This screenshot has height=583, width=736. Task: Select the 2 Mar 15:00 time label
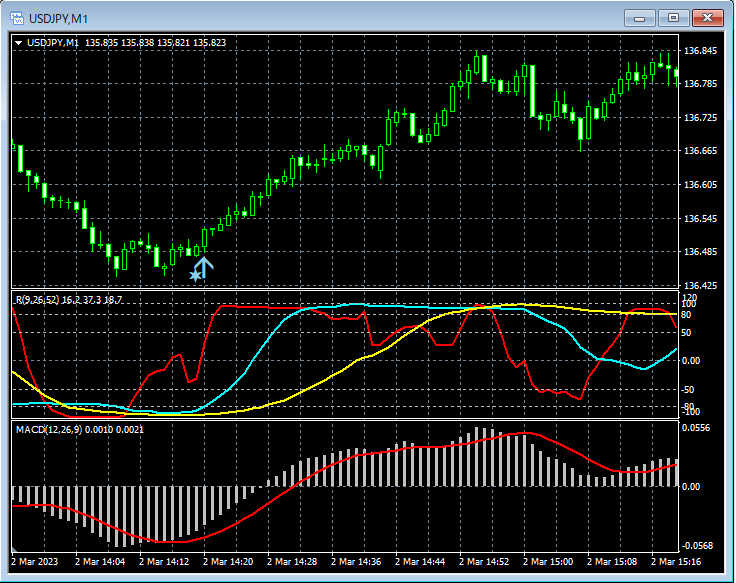pos(548,562)
